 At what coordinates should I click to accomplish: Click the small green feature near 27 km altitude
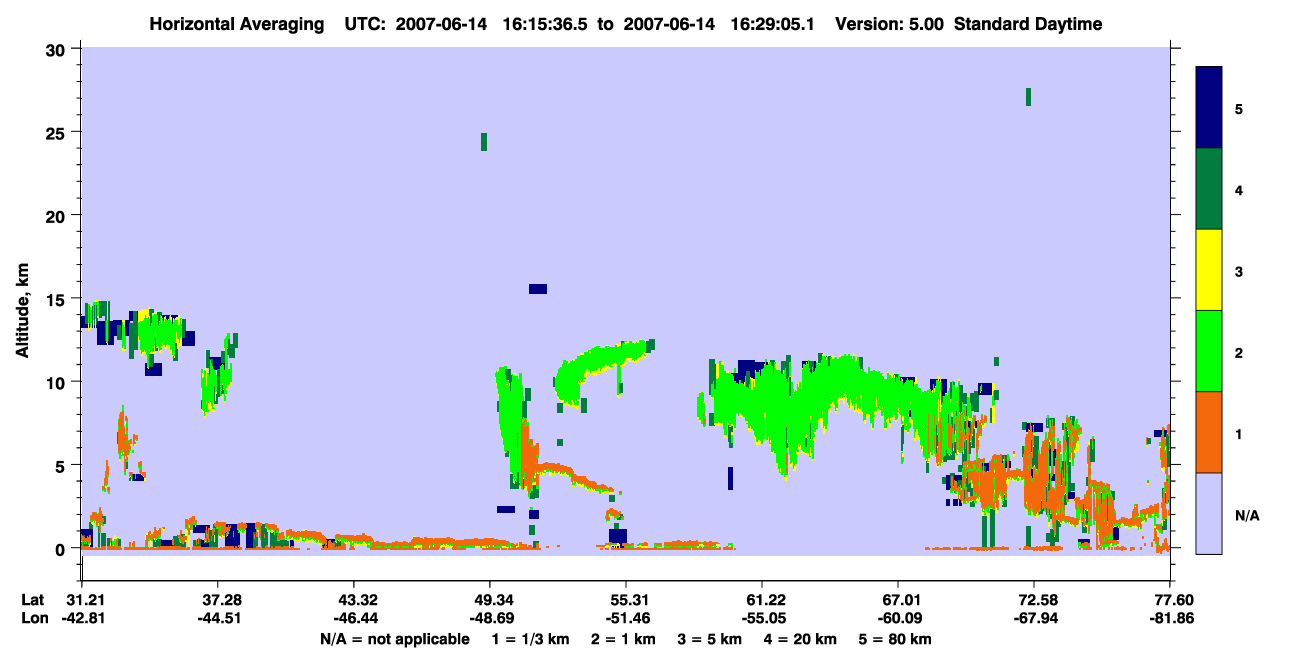(1028, 97)
